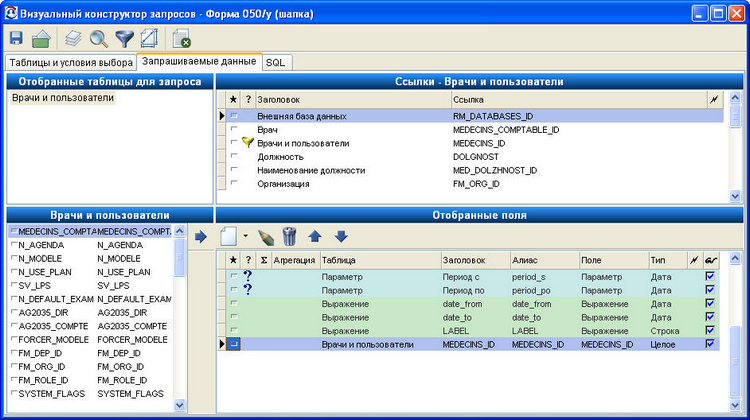Click the filter funnel icon beside Врачи и пользователи link
Image resolution: width=750 pixels, height=420 pixels.
point(248,143)
